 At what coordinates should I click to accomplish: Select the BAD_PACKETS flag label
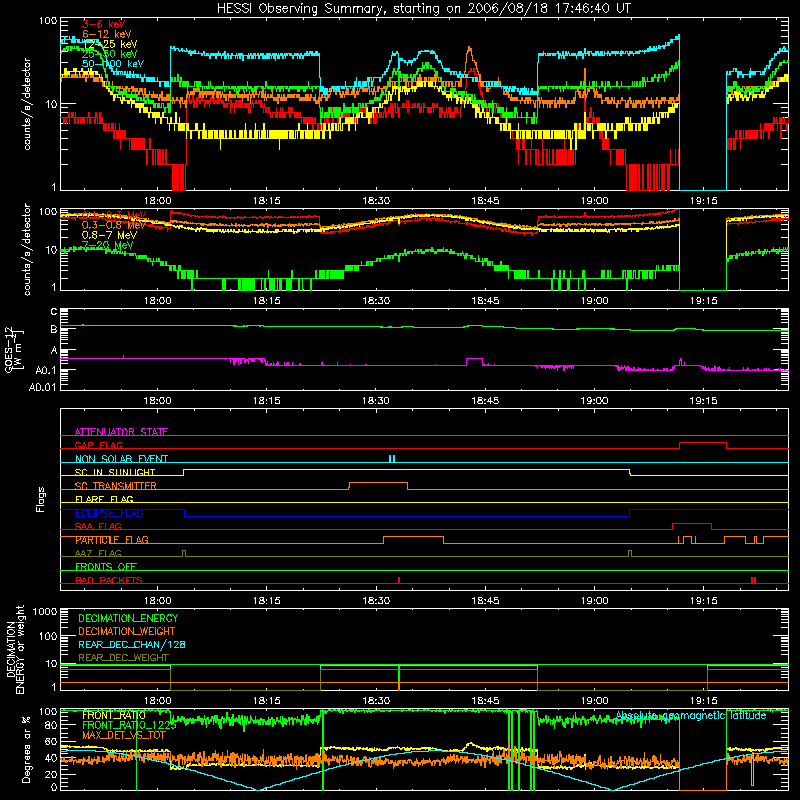point(109,580)
